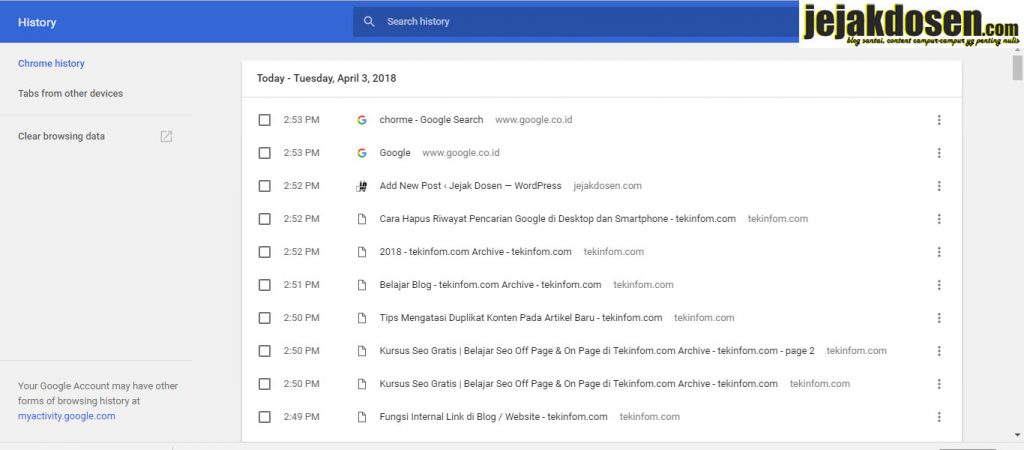Open the myactivity.google.com link

(x=67, y=416)
